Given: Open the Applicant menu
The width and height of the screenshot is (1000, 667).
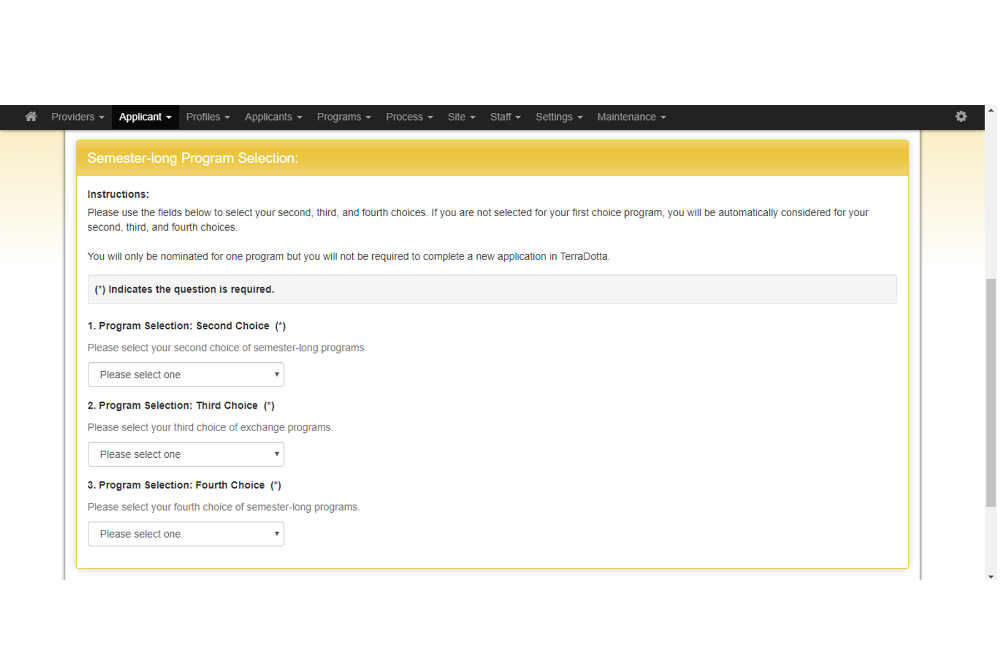Looking at the screenshot, I should 145,117.
